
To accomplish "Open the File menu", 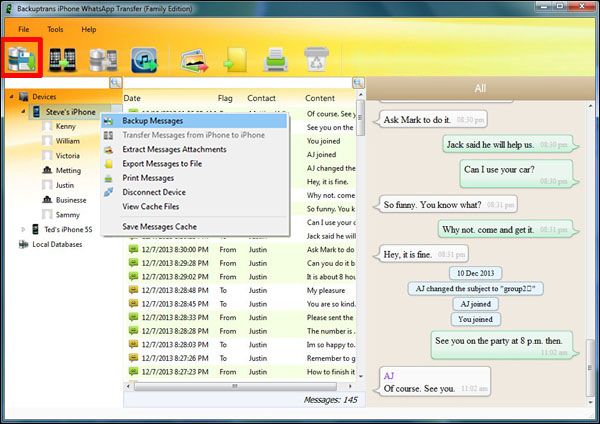I will coord(23,30).
